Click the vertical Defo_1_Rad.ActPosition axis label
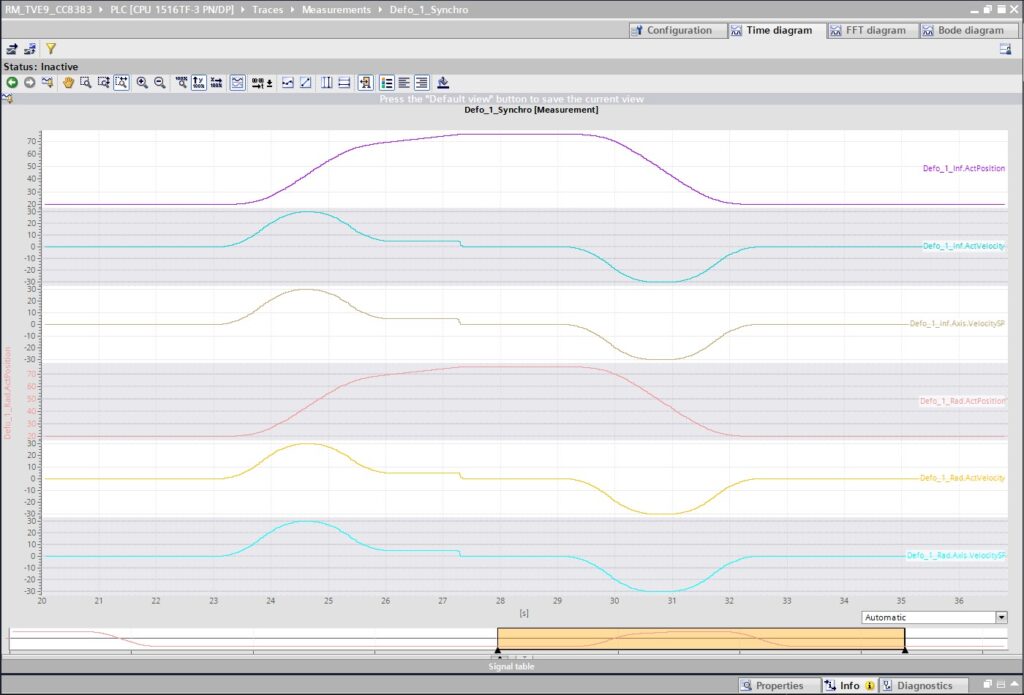 click(8, 393)
